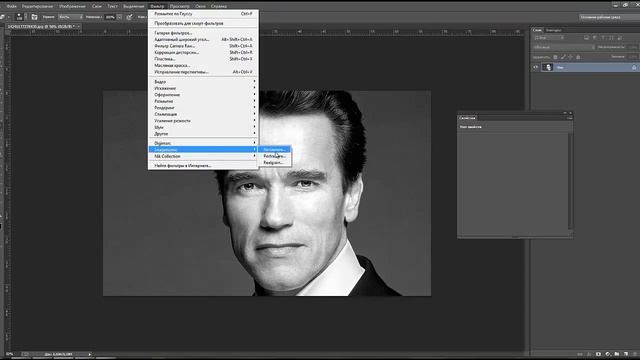Select the open .jpg document tab
This screenshot has width=640, height=360.
point(42,27)
